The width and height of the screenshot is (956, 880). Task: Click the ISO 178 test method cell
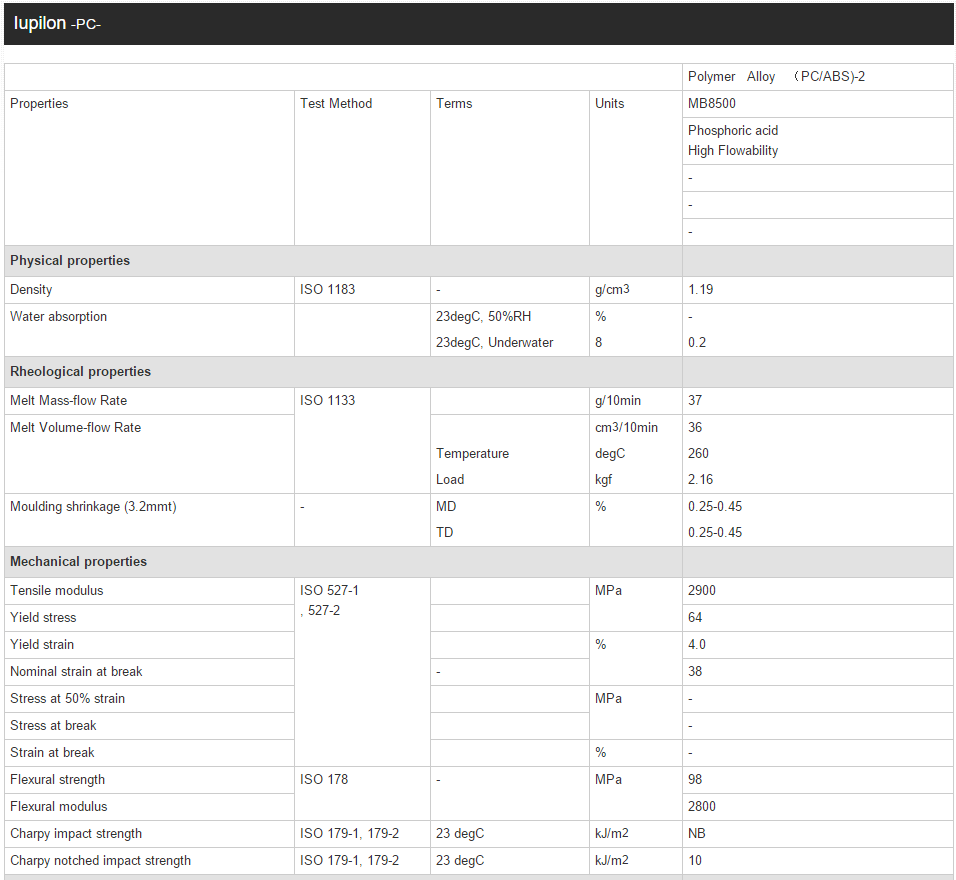[324, 780]
